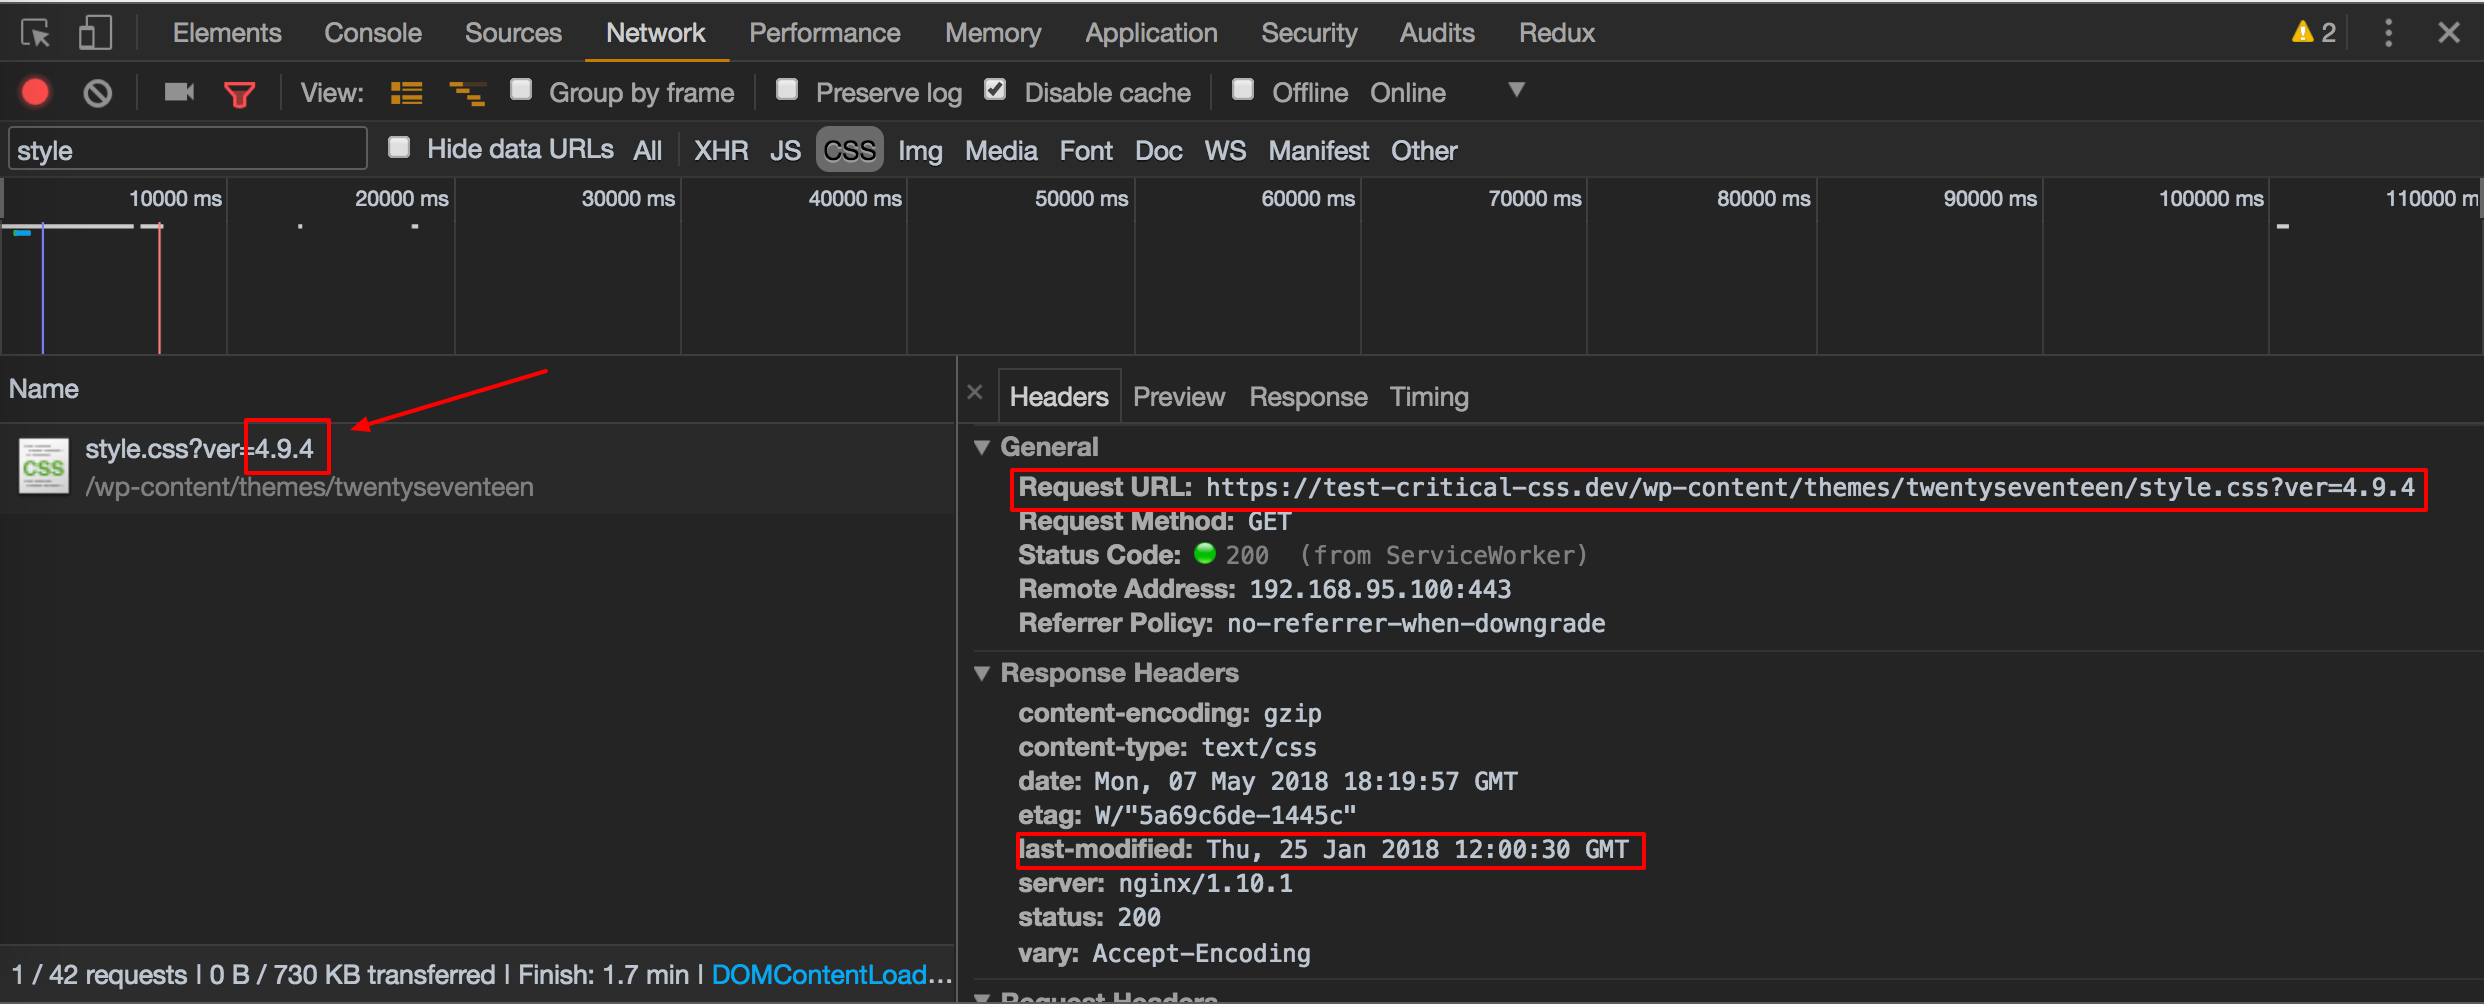The image size is (2484, 1004).
Task: Filter requests by JS
Action: click(785, 151)
